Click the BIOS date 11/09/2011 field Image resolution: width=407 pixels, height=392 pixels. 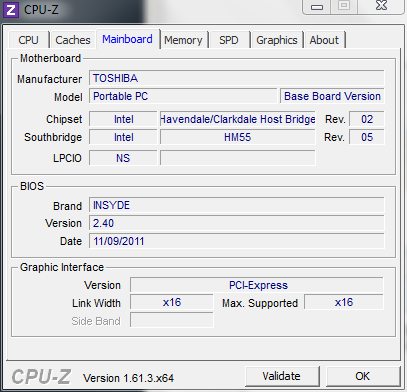tap(237, 241)
